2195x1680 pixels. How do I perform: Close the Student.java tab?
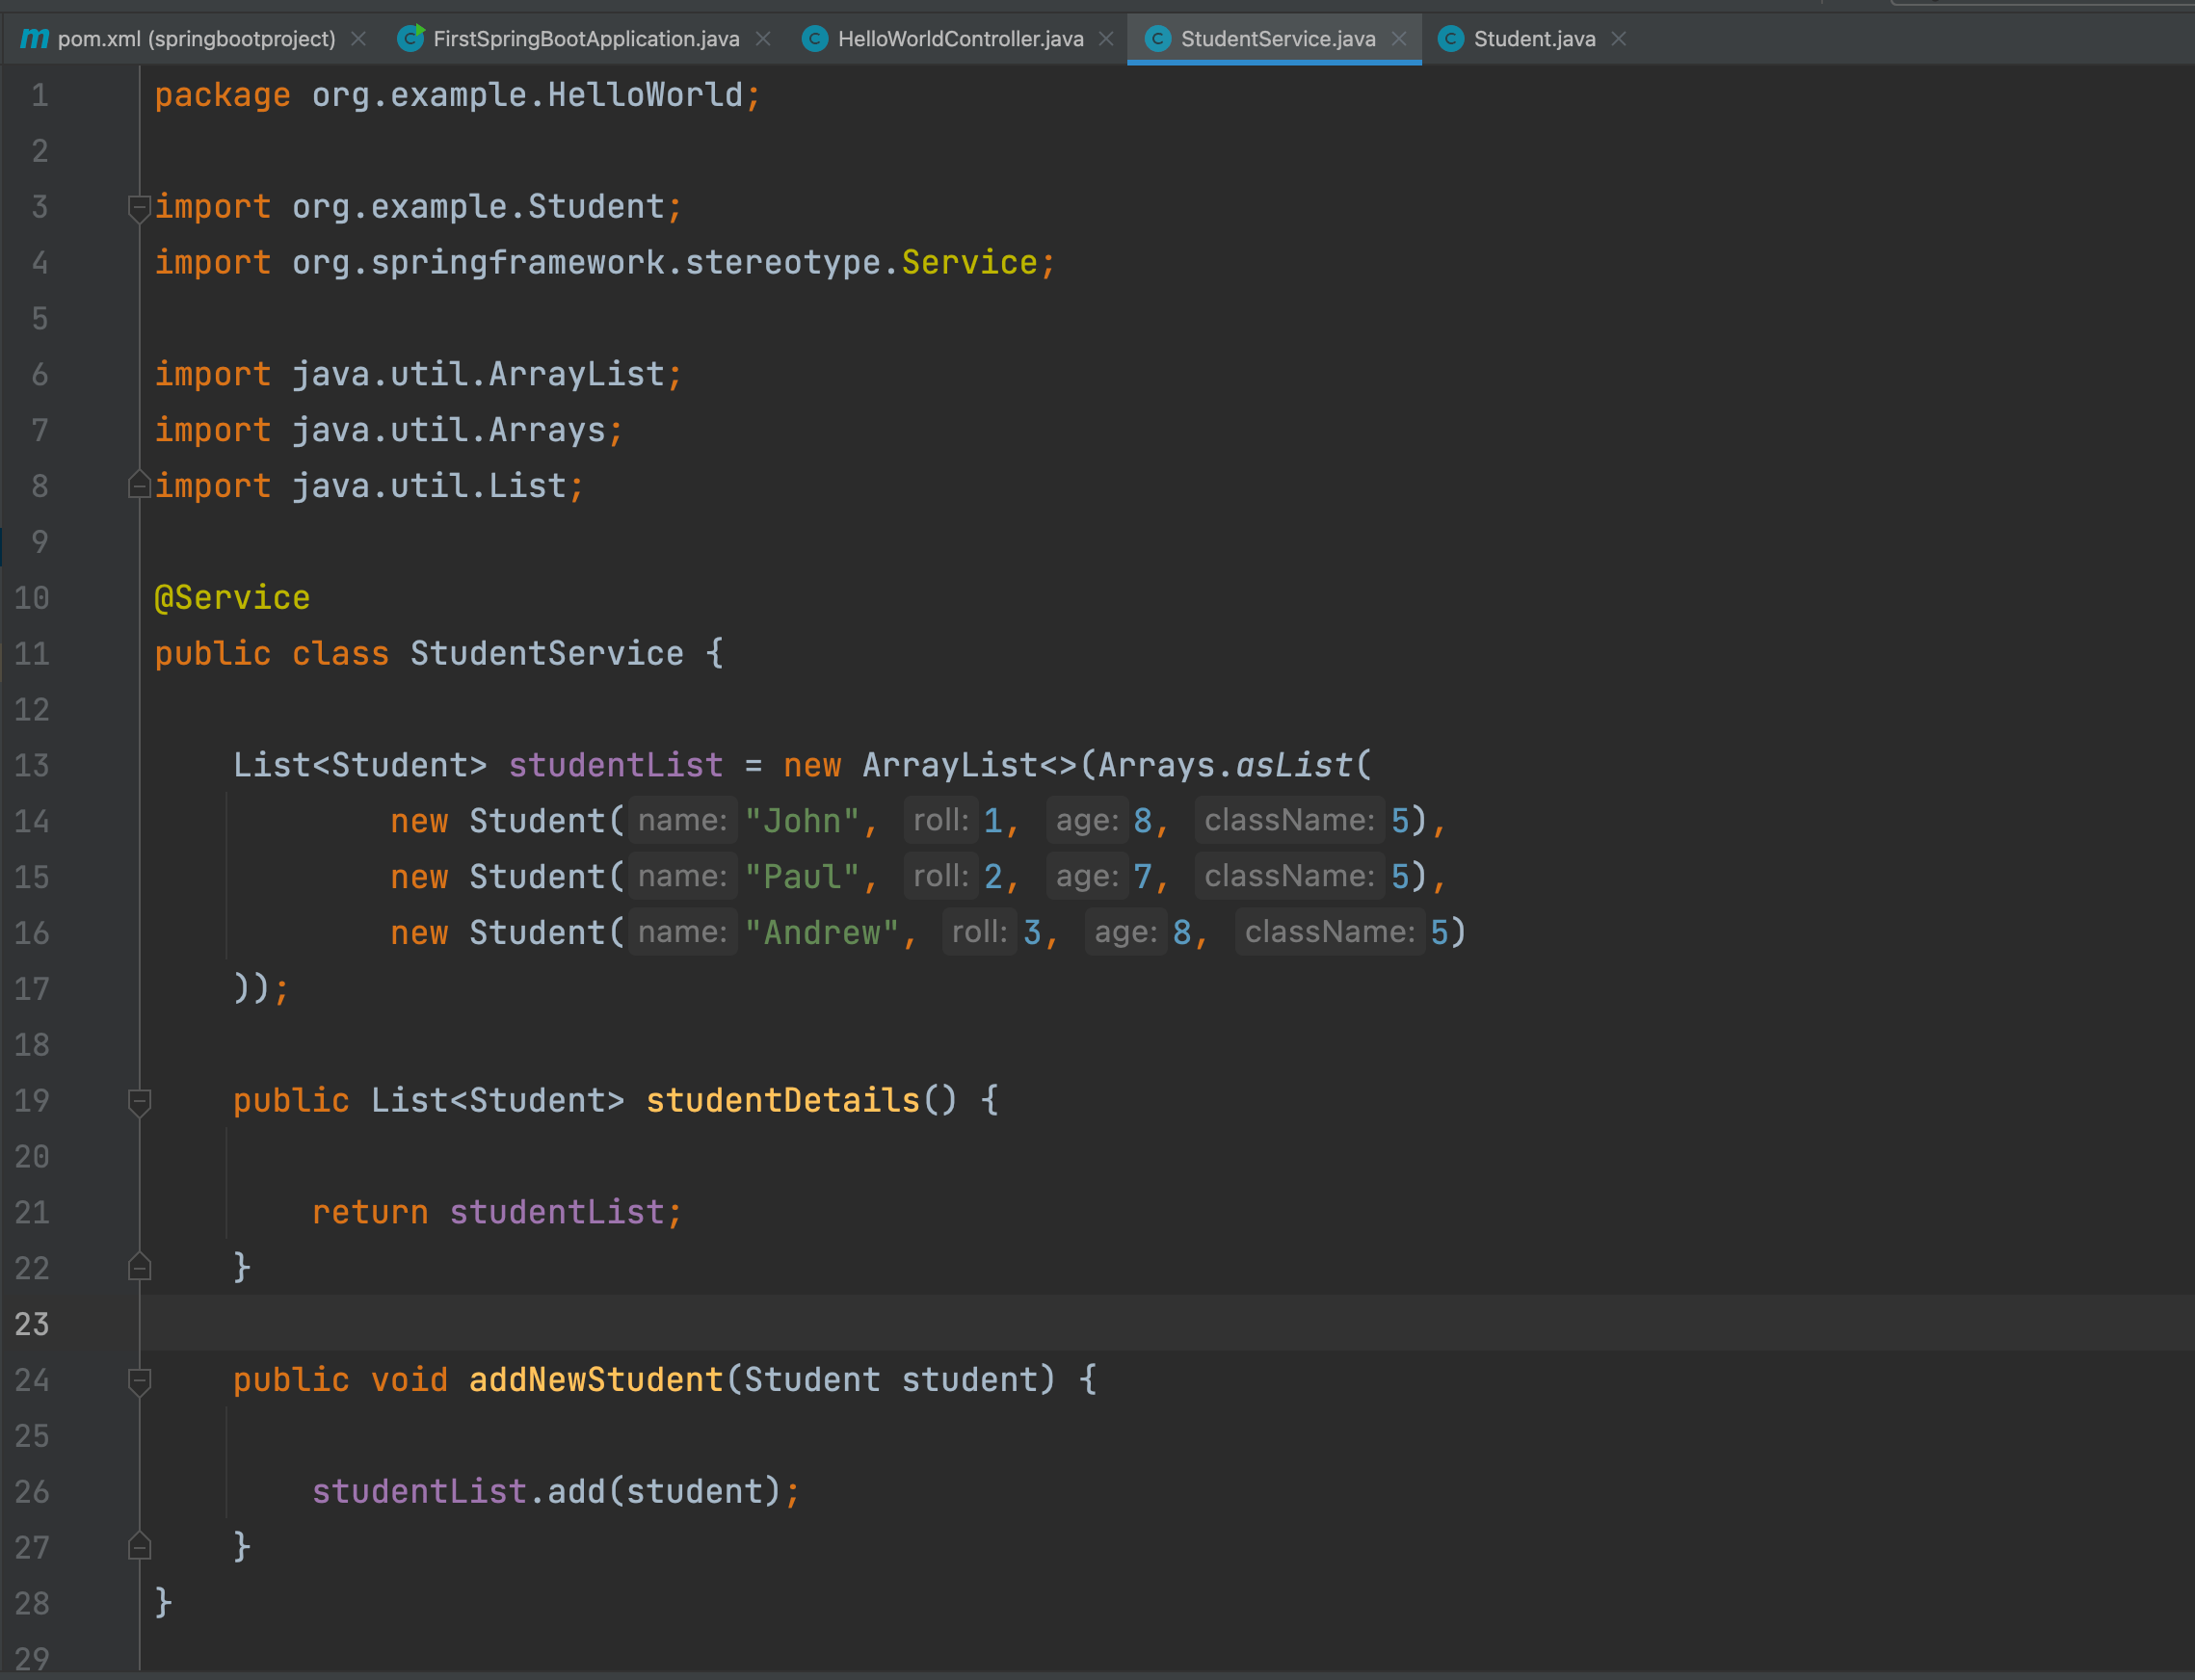point(1618,39)
